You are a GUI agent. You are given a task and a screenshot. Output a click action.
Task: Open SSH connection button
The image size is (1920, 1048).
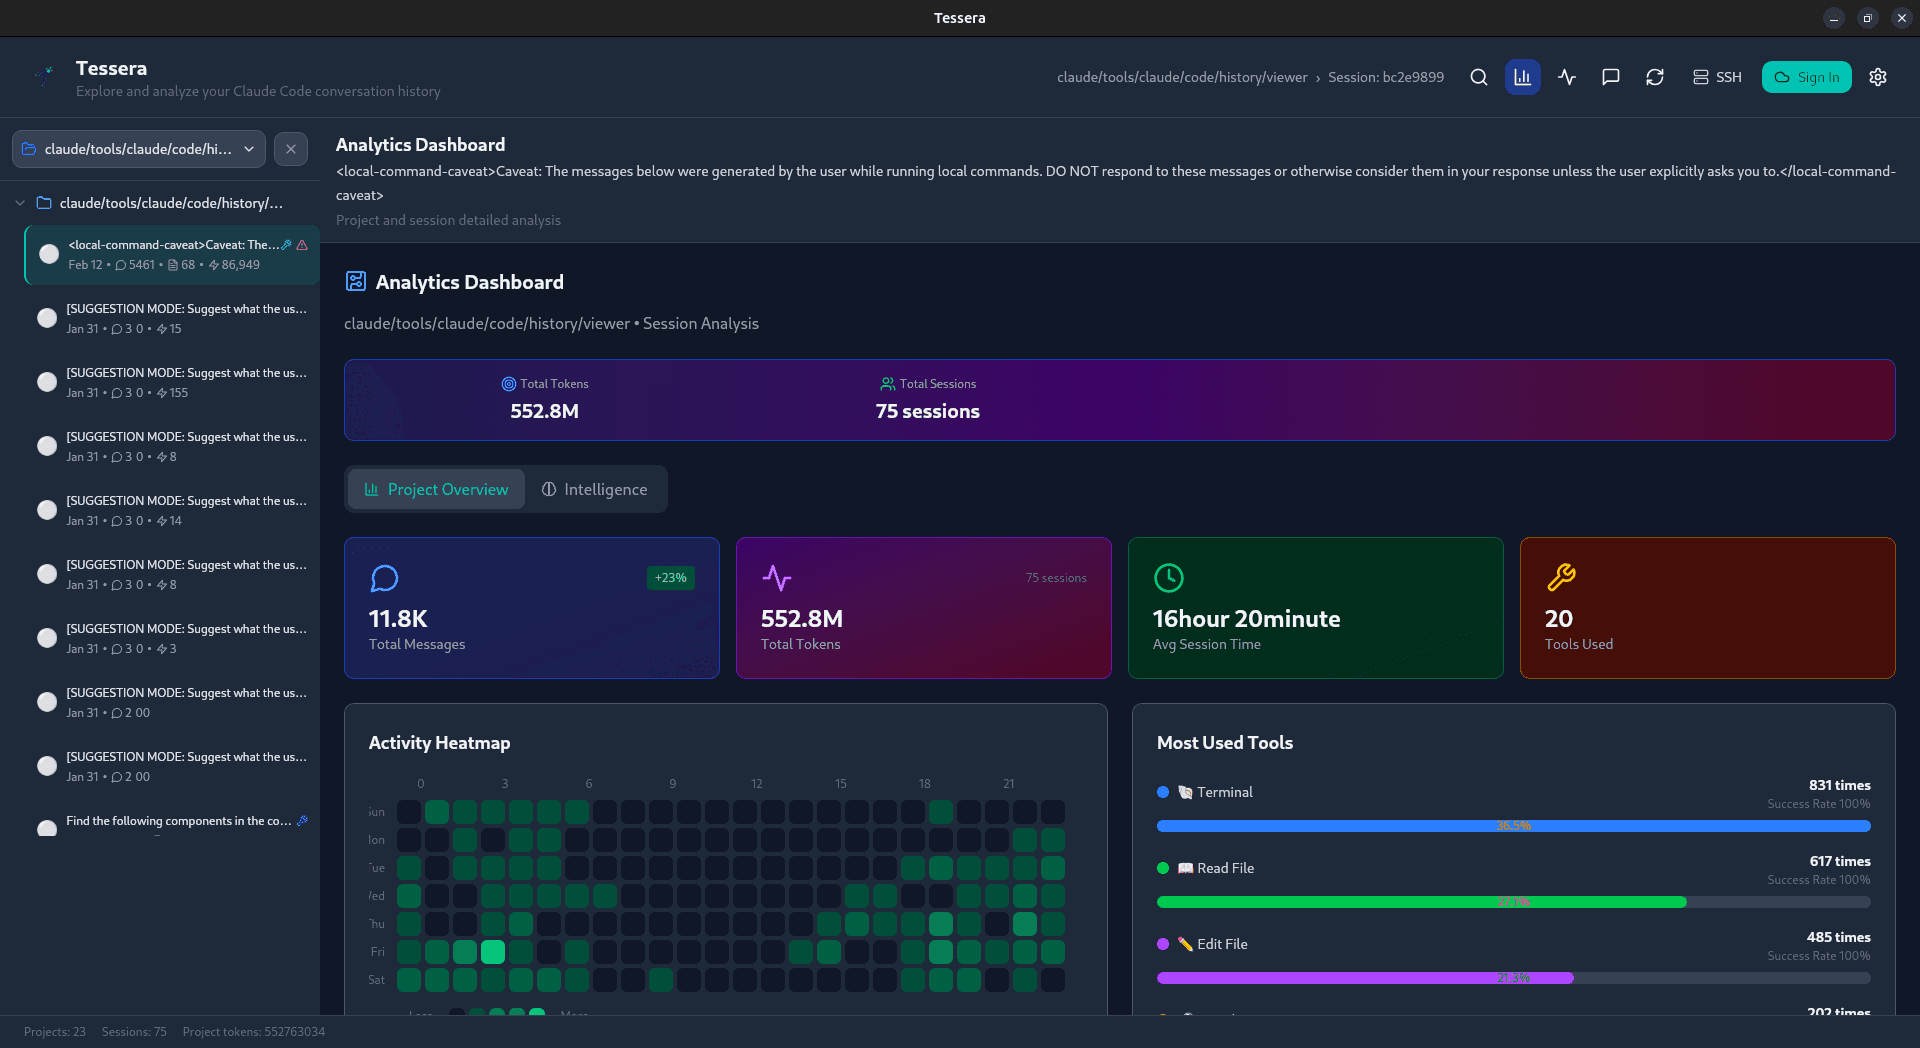click(x=1717, y=77)
